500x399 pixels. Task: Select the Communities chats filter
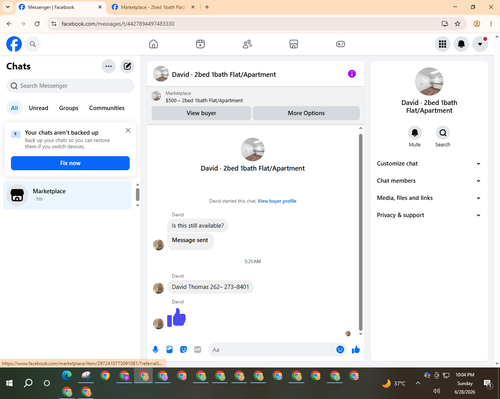107,108
